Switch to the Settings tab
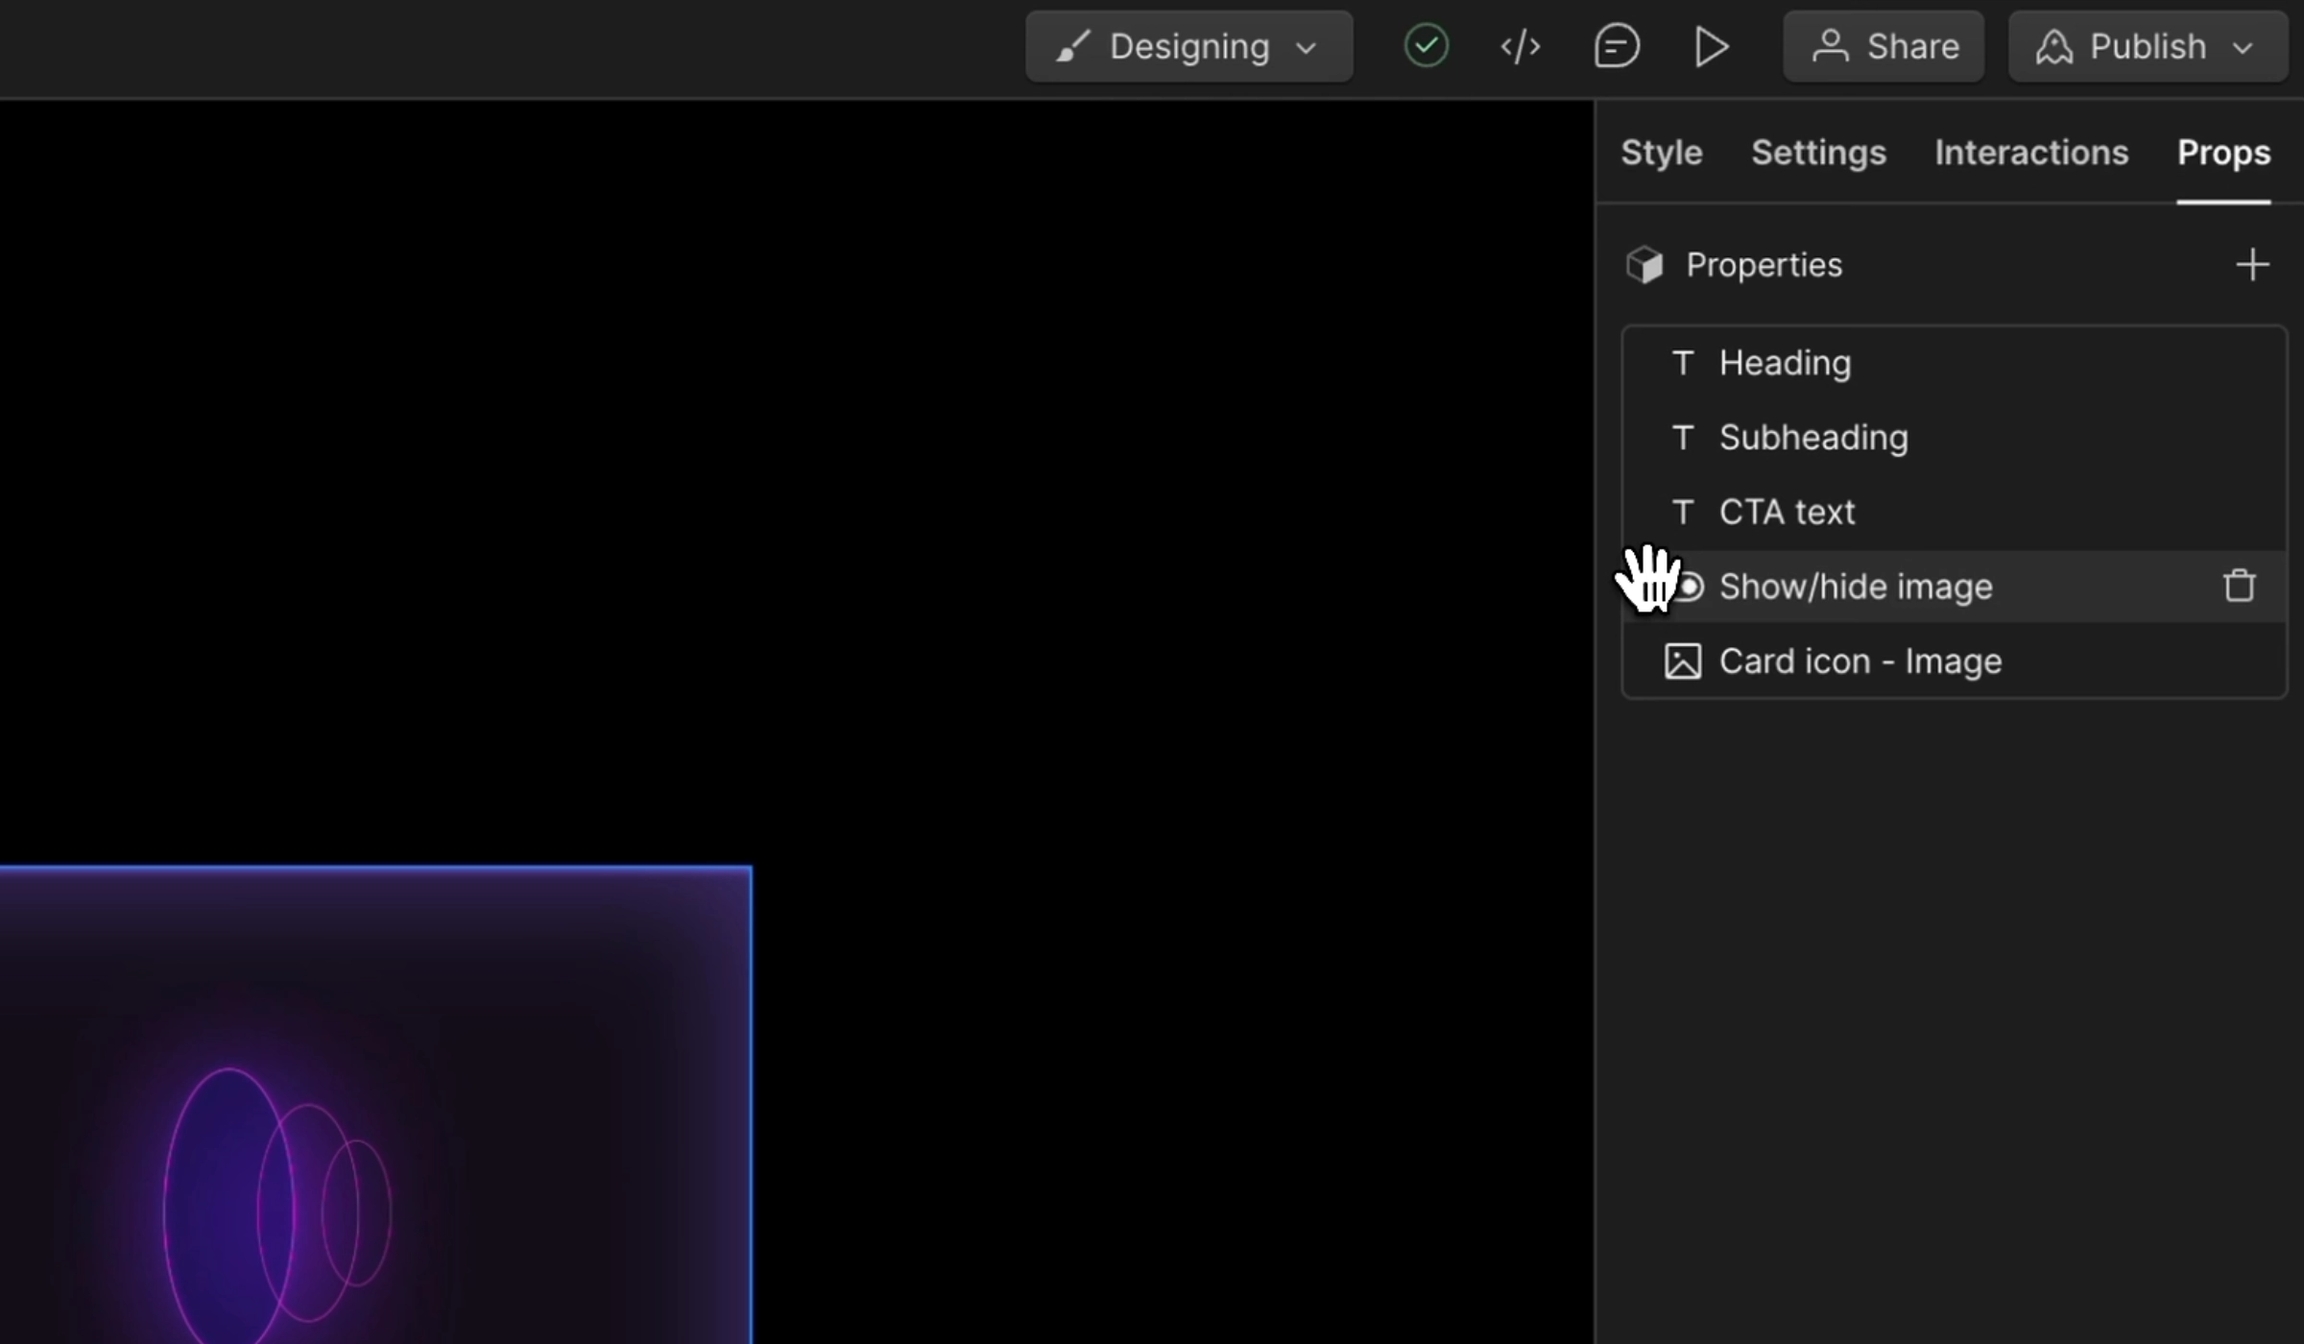Viewport: 2304px width, 1344px height. [x=1818, y=153]
